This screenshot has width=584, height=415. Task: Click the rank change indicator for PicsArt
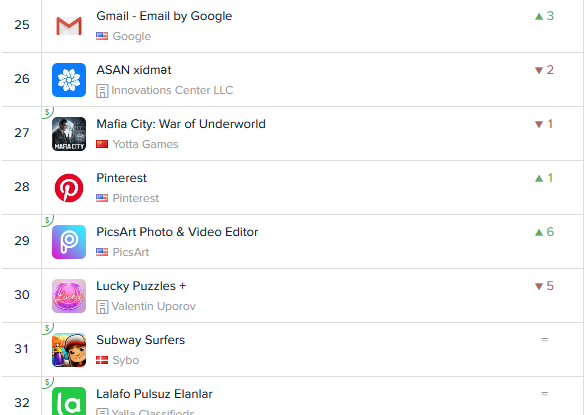[544, 232]
